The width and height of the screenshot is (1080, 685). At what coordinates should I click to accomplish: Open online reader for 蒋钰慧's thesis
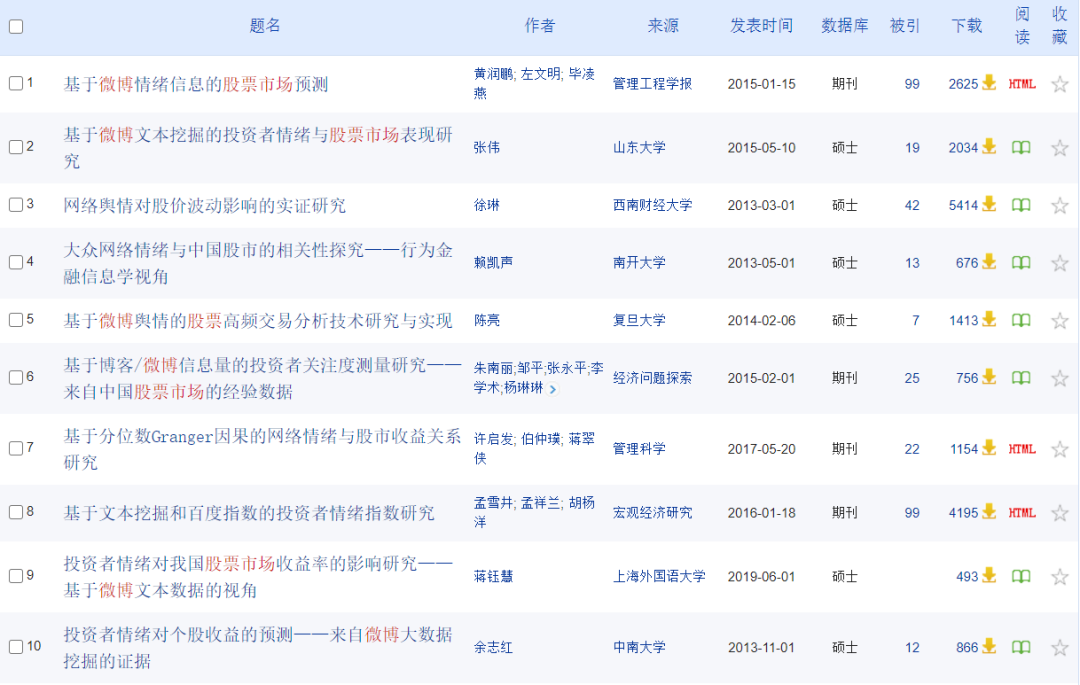1021,576
